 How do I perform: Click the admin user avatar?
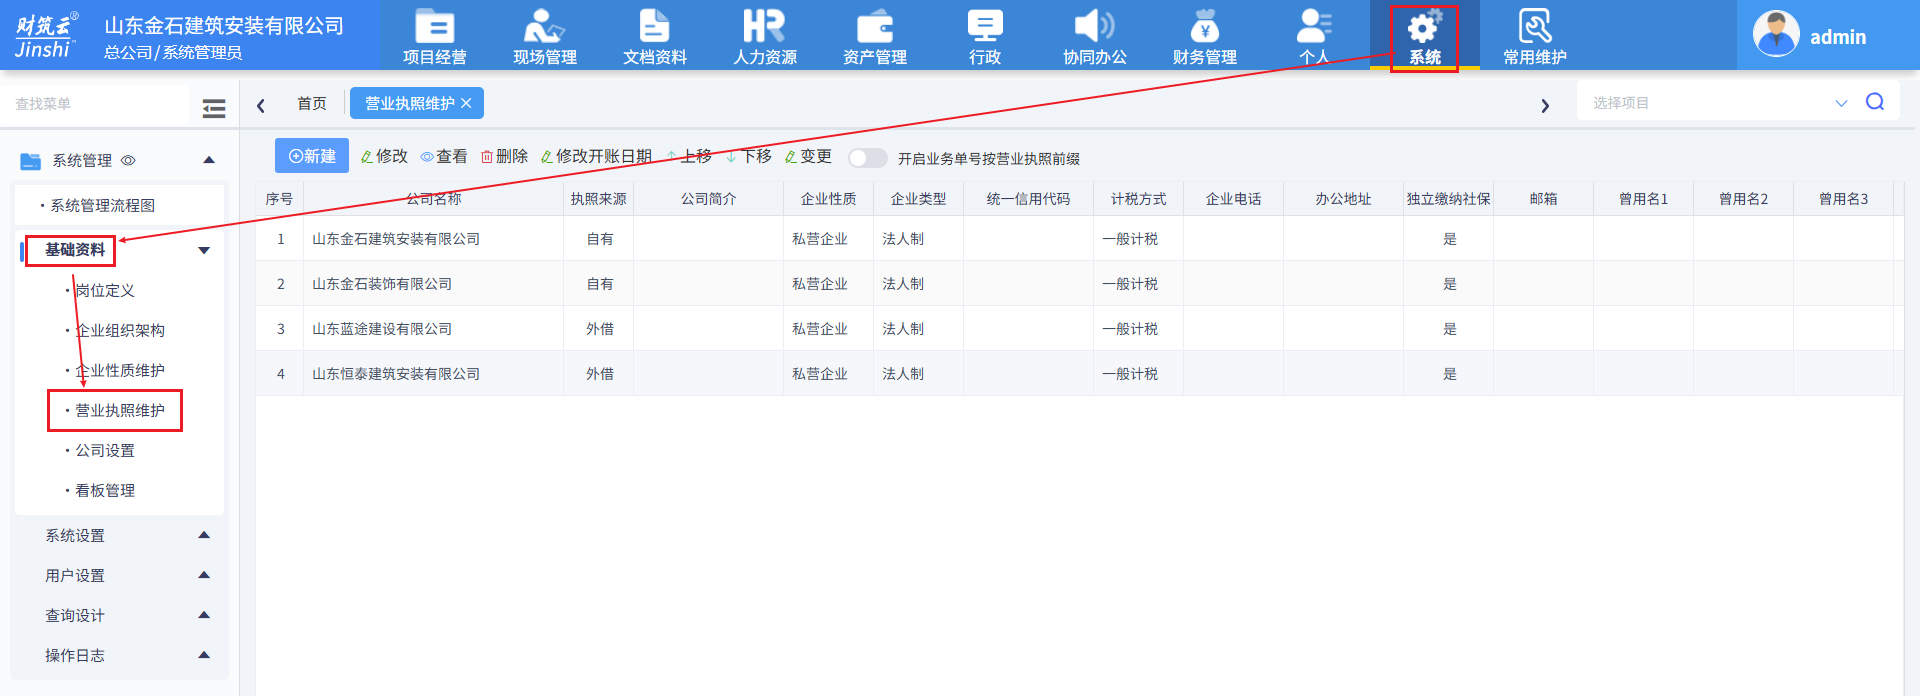click(1776, 35)
